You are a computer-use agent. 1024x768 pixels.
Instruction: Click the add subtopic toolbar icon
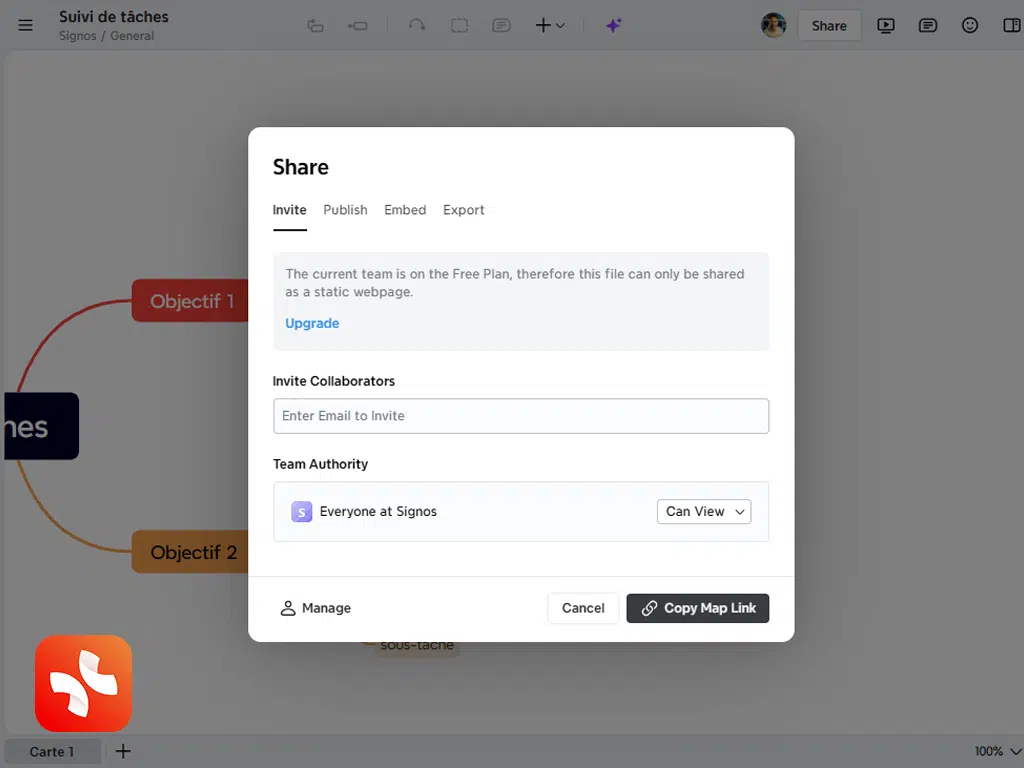coord(358,26)
